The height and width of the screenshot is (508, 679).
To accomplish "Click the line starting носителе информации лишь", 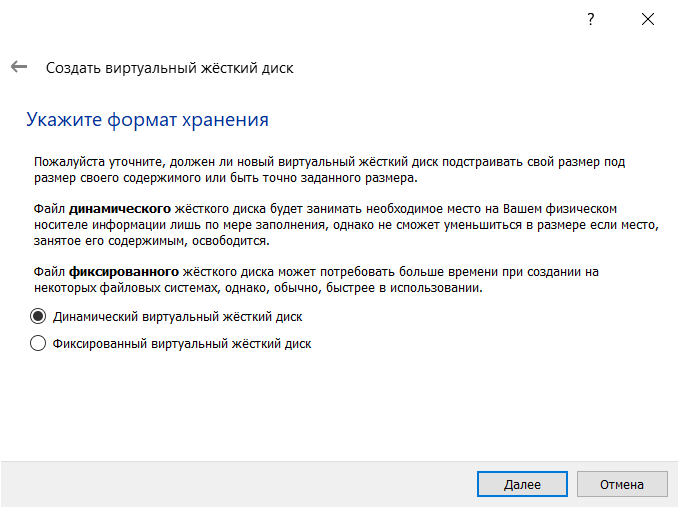I will (346, 225).
